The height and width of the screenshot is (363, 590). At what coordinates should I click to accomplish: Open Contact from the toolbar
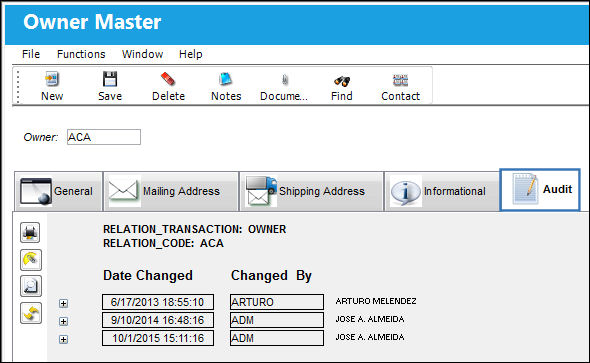(x=400, y=87)
